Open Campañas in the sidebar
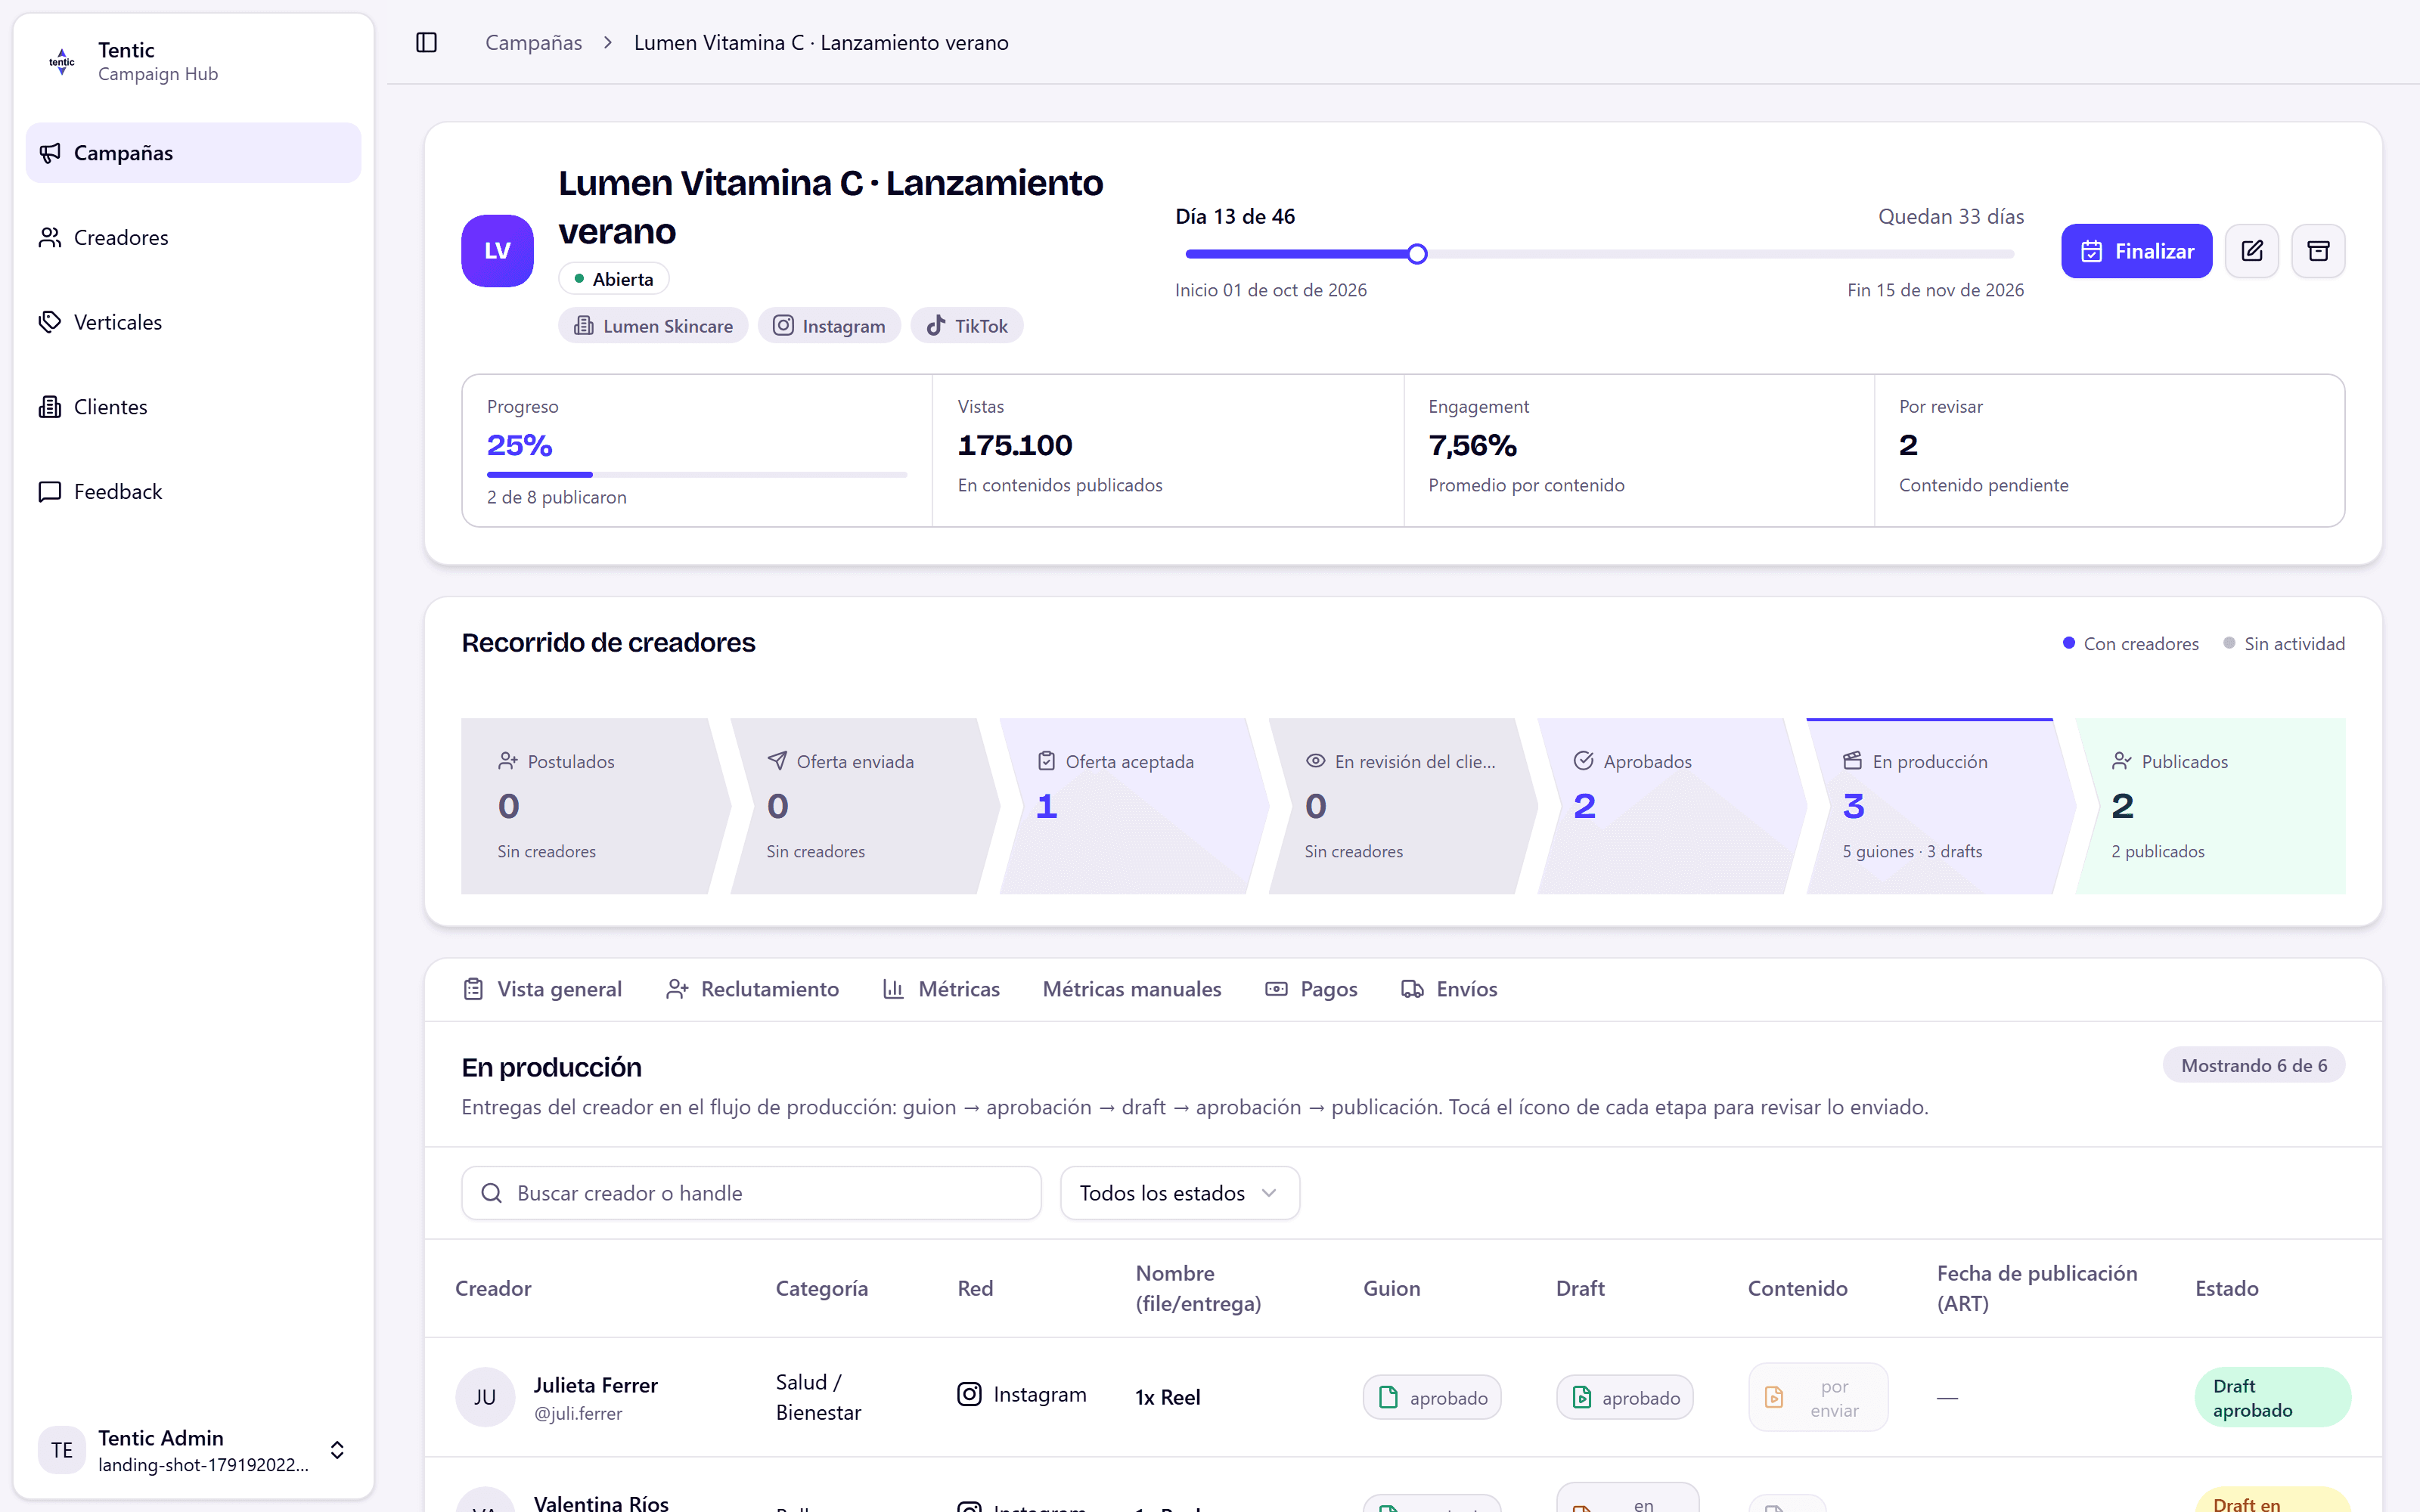Screen dimensions: 2420x1512 [193, 153]
